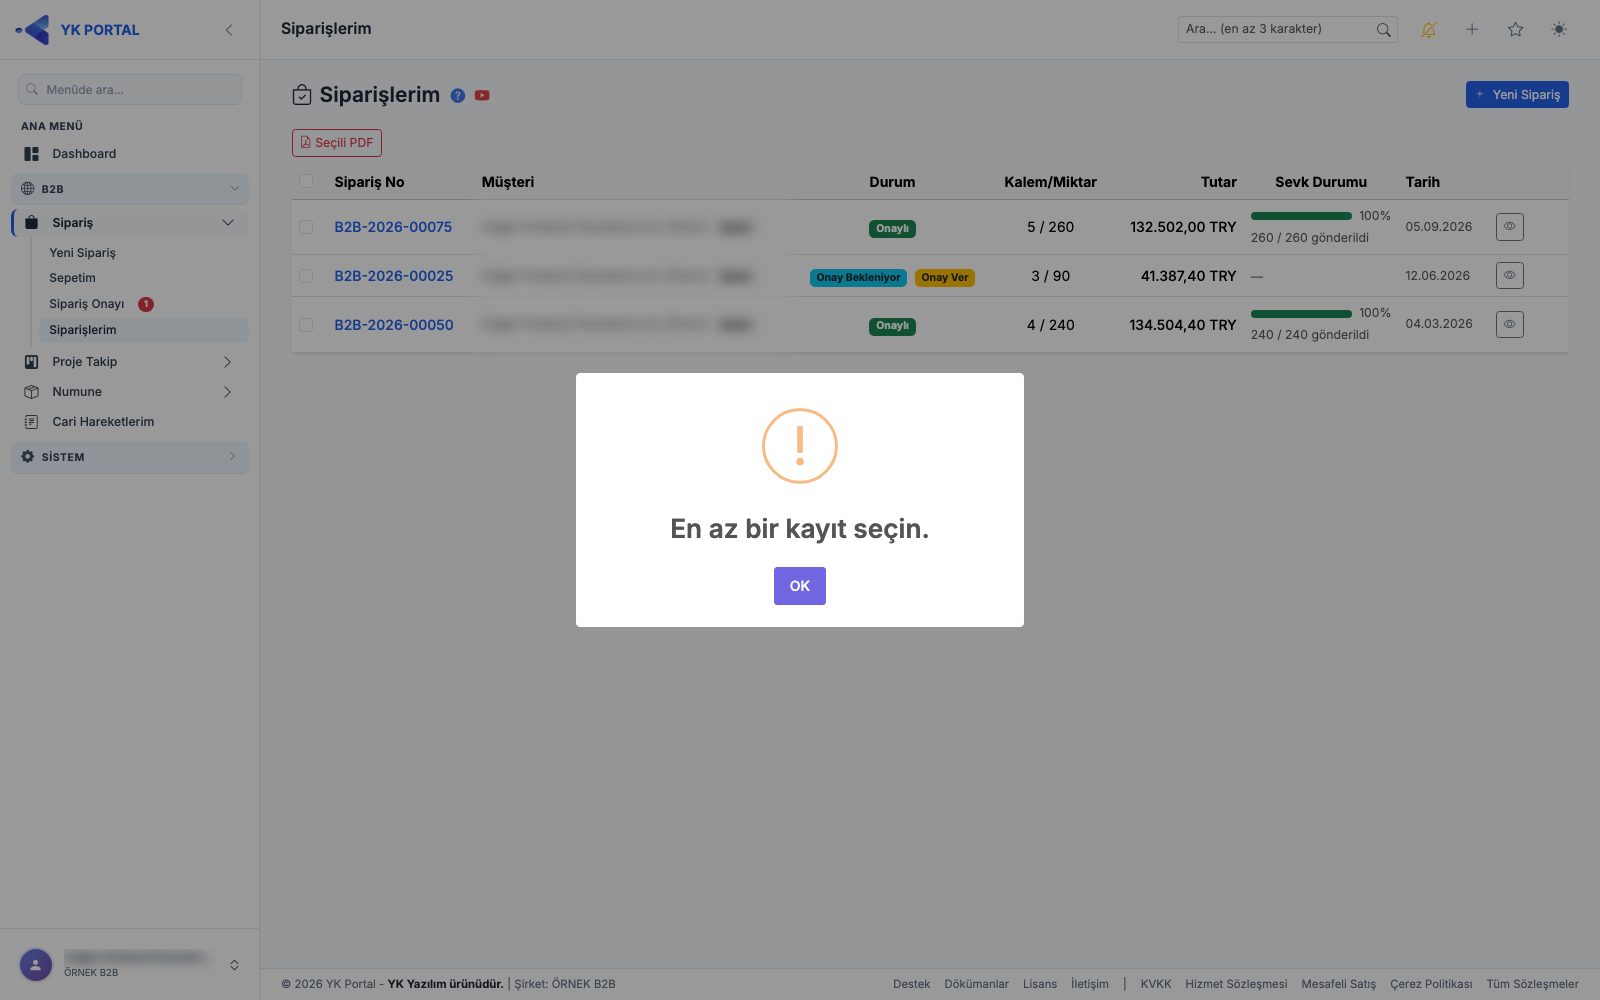
Task: Click the plus icon in top bar
Action: pyautogui.click(x=1472, y=30)
